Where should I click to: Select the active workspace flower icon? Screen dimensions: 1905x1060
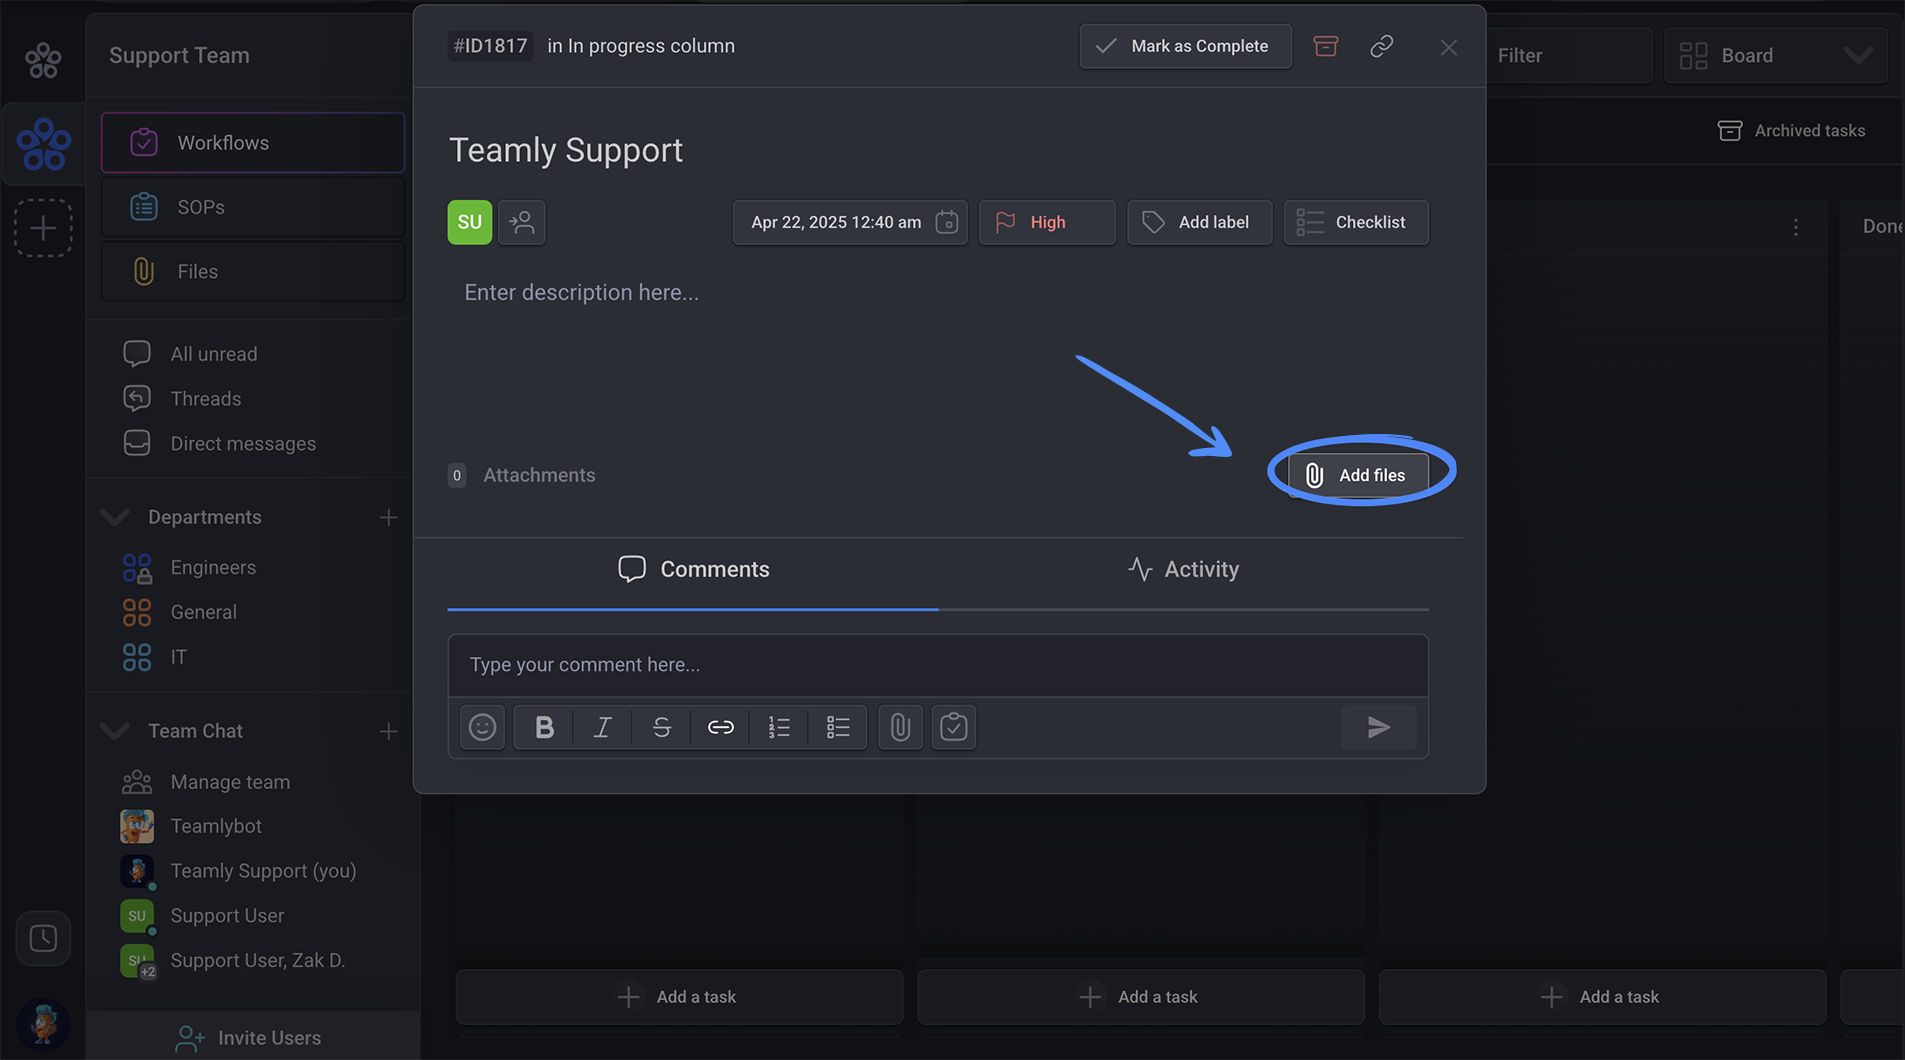coord(43,144)
